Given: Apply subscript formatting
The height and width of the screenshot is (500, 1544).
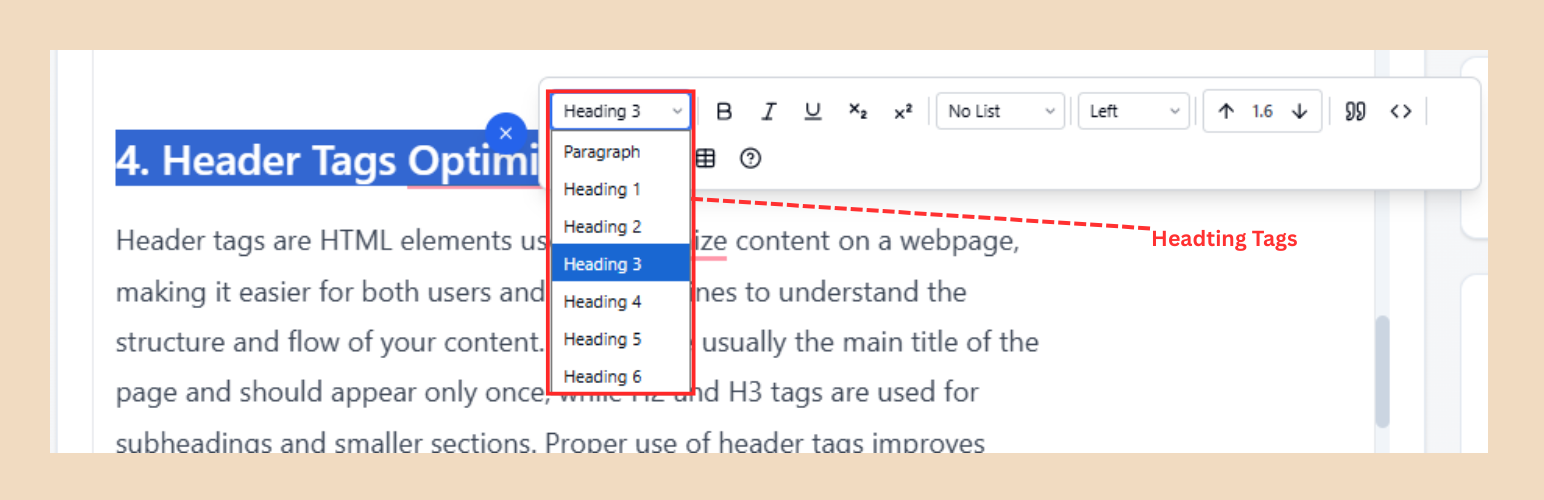Looking at the screenshot, I should [858, 111].
